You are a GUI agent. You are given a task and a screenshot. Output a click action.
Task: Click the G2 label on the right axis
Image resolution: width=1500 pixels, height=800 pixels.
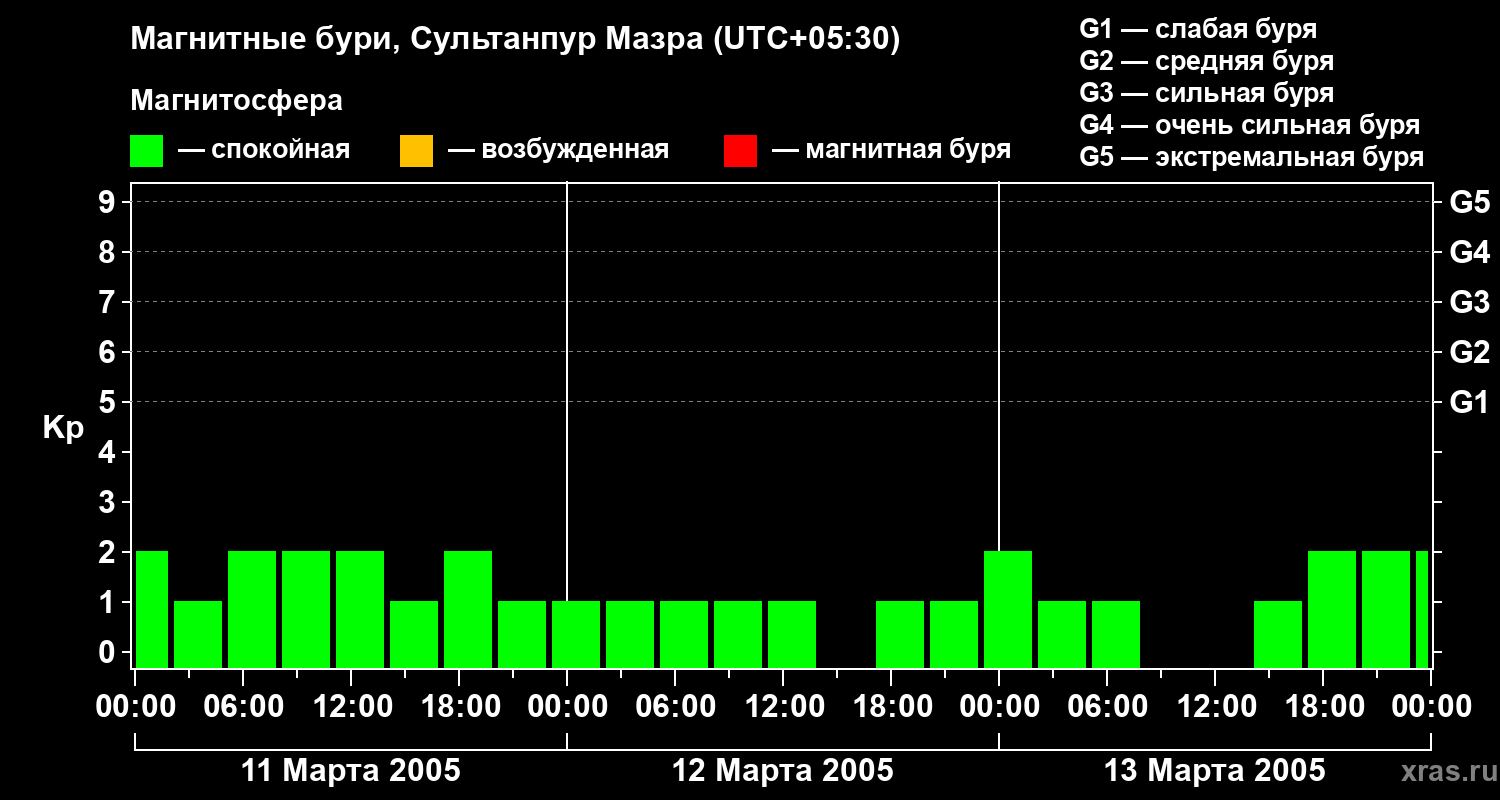coord(1470,353)
